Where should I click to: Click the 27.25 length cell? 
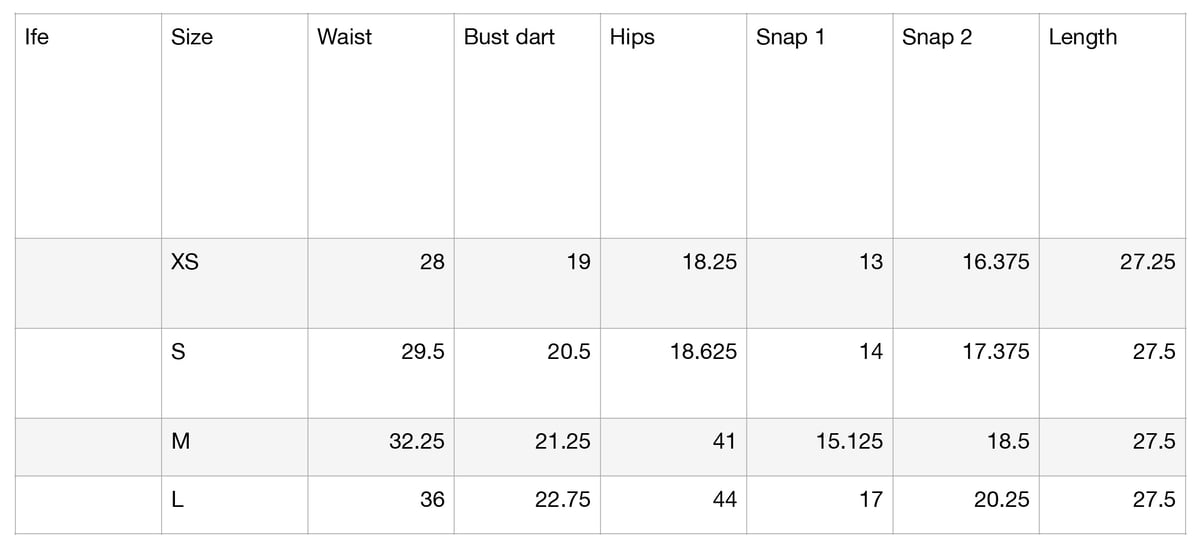pyautogui.click(x=1113, y=283)
